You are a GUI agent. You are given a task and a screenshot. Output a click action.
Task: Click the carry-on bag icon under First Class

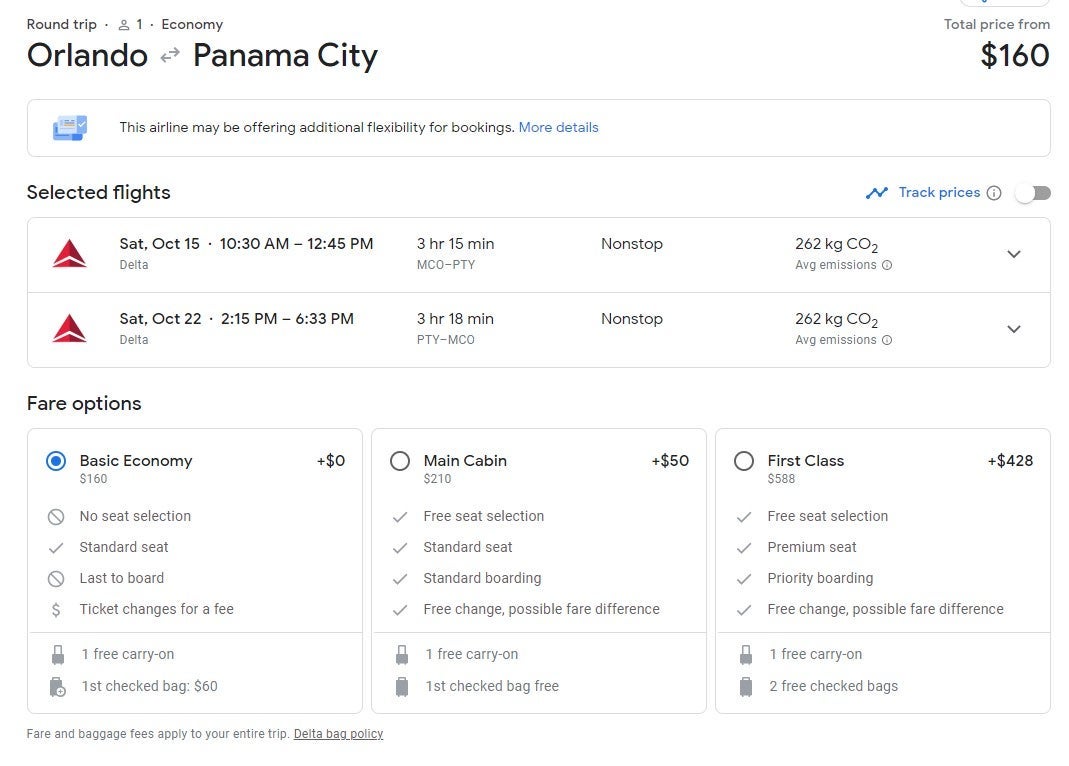coord(745,655)
